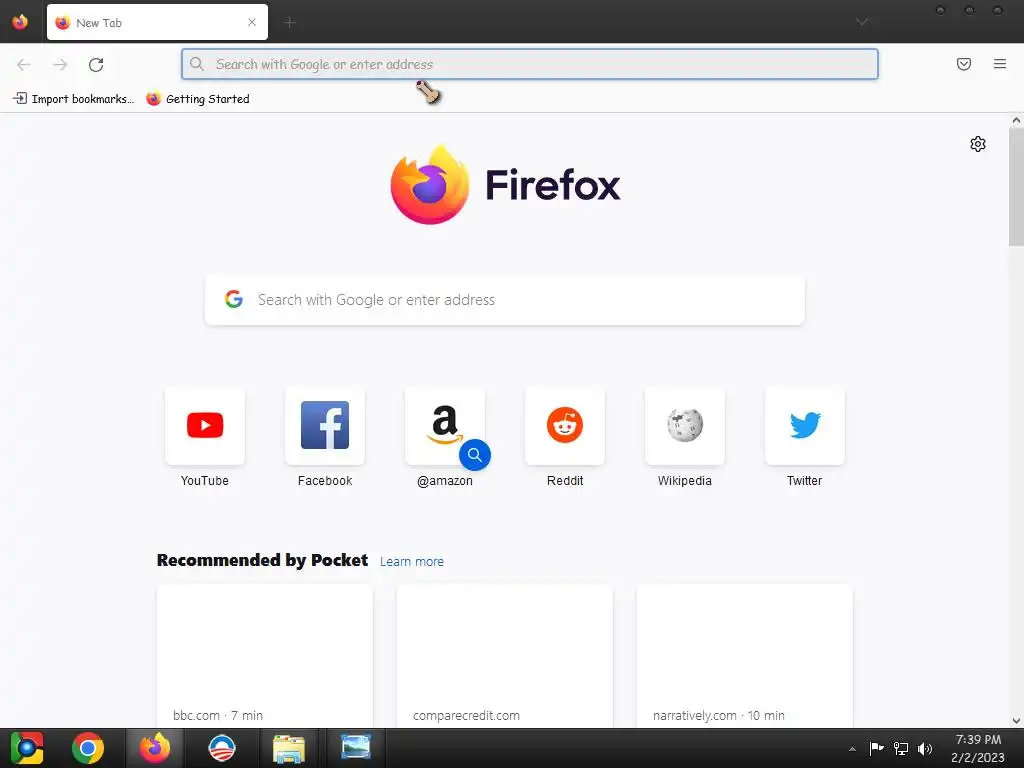Open a new tab with the plus button
Screen dimensions: 1024x768
(290, 22)
